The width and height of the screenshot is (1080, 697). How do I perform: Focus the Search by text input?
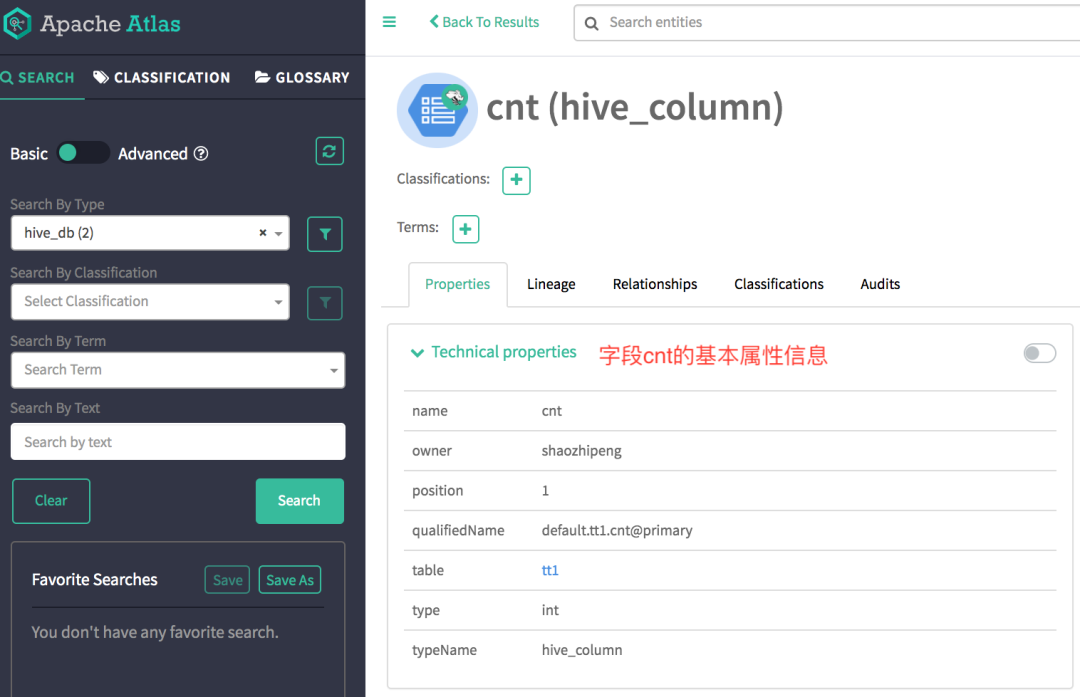point(178,441)
